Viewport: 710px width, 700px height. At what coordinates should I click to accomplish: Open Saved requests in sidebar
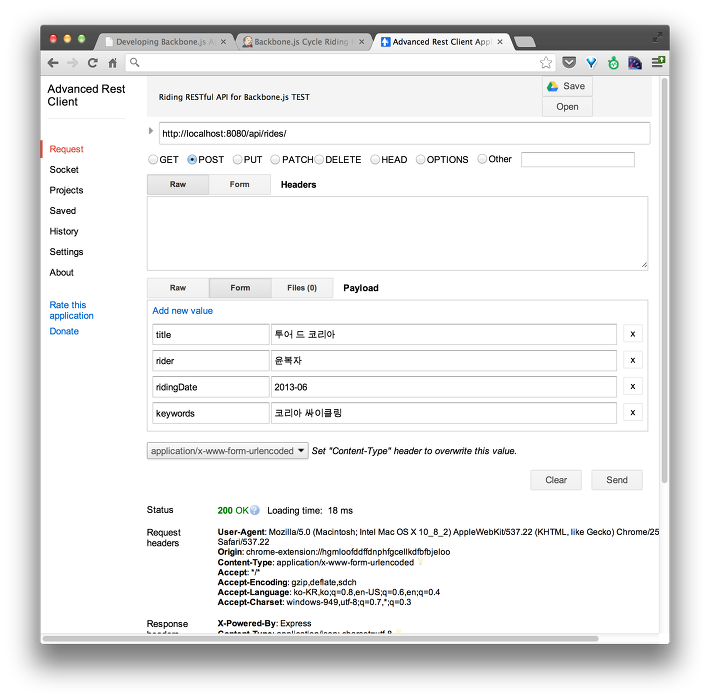(x=62, y=211)
